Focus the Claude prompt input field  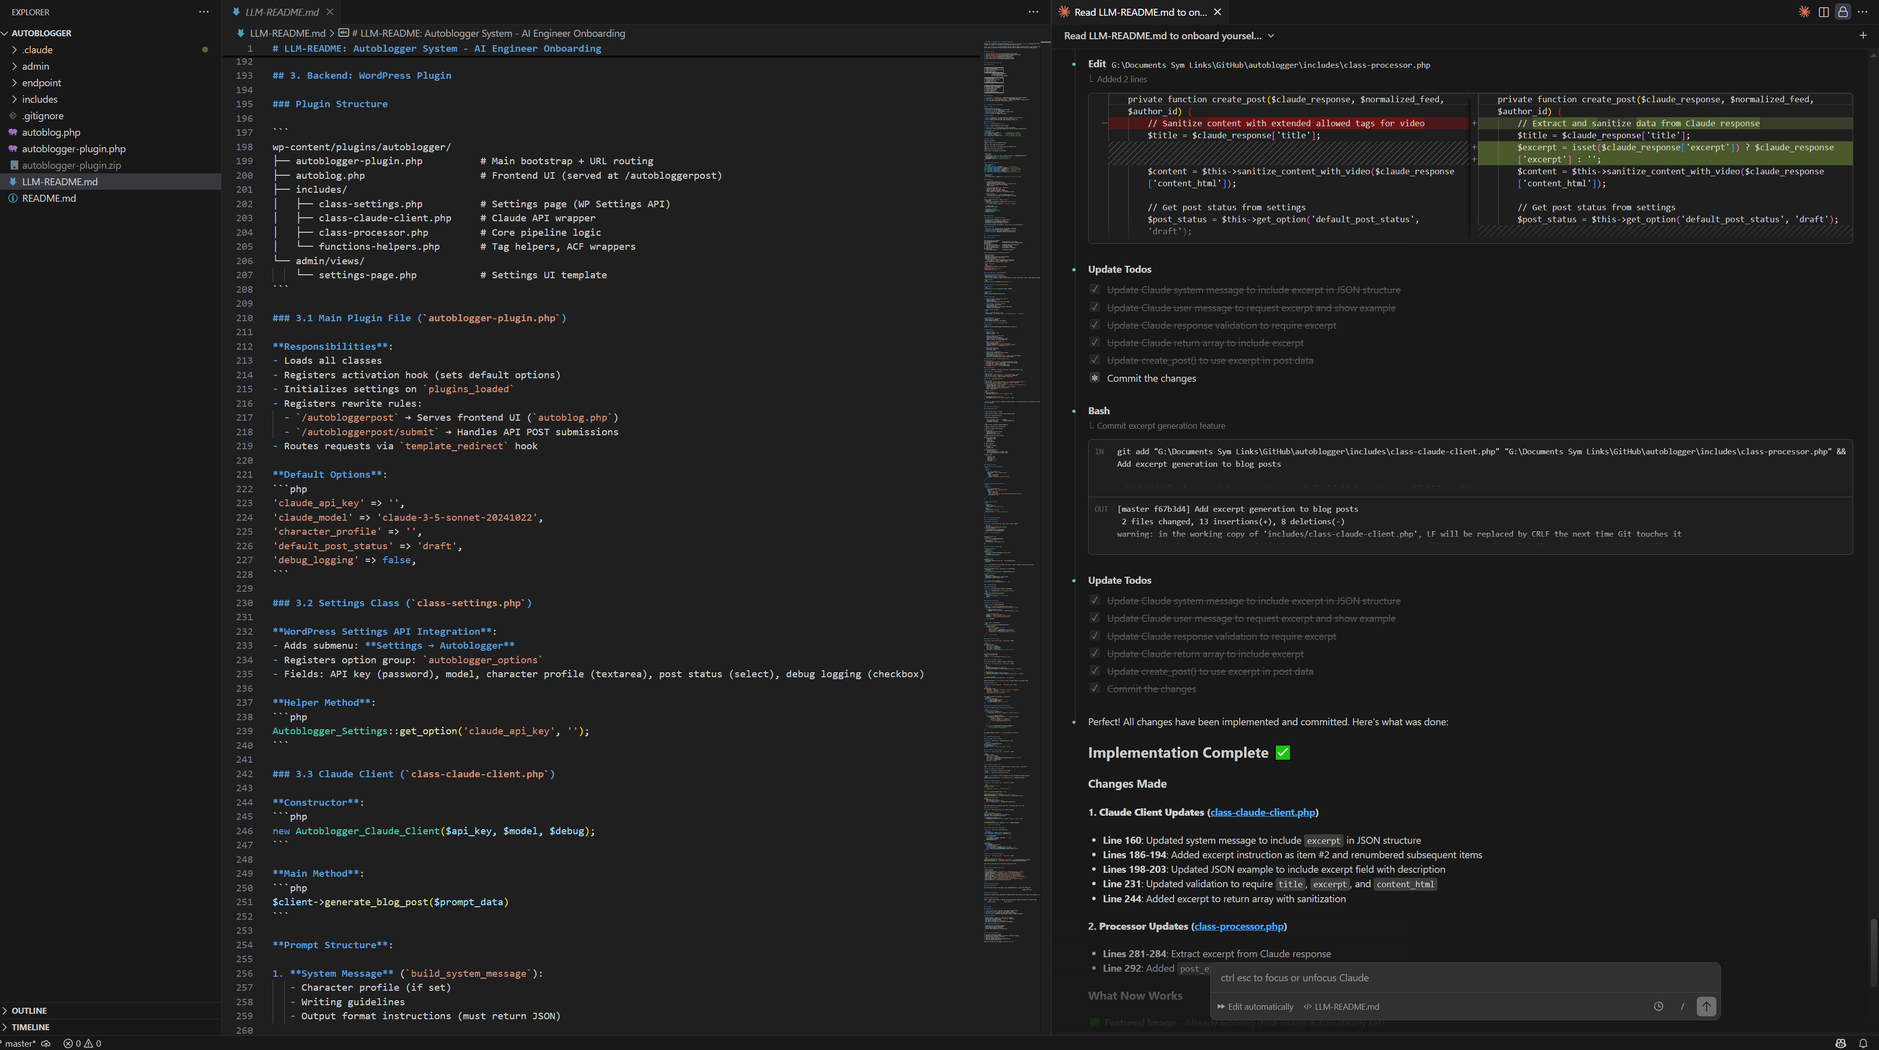(1464, 978)
